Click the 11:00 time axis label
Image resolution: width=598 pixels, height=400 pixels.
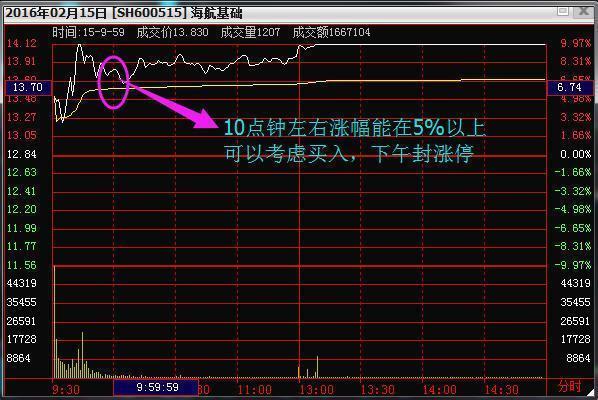click(x=254, y=389)
